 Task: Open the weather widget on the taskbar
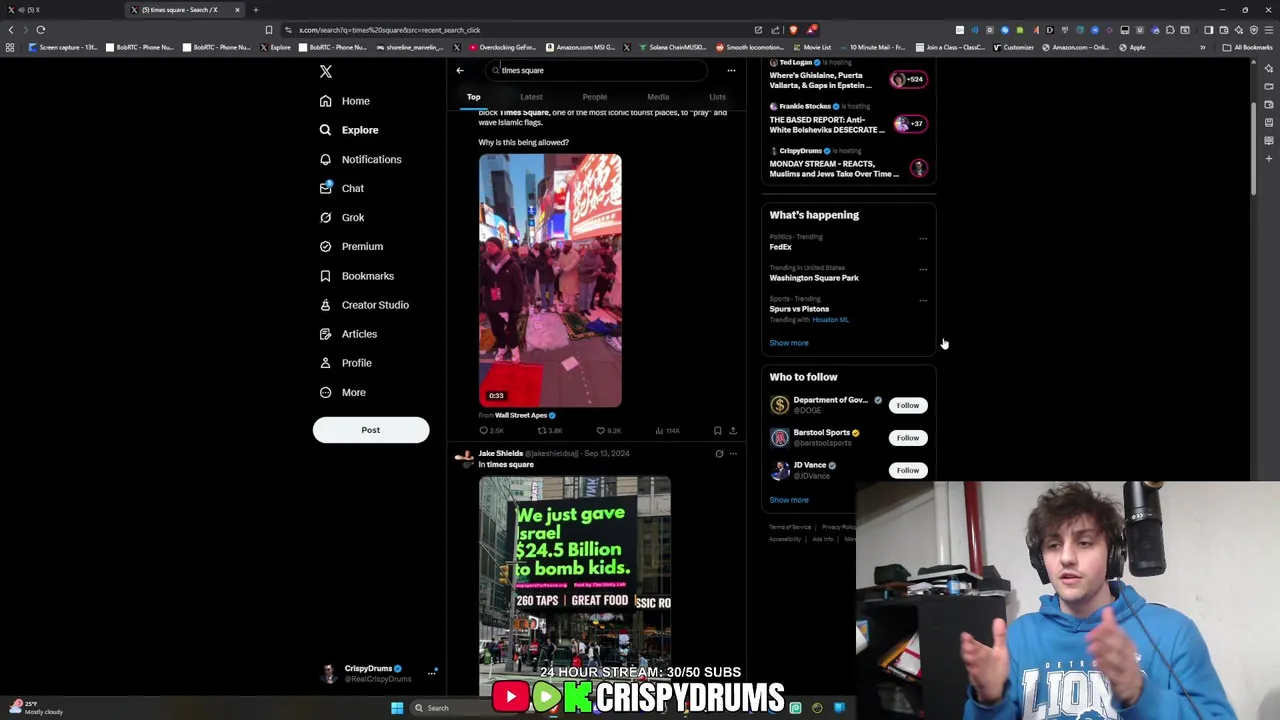[35, 708]
